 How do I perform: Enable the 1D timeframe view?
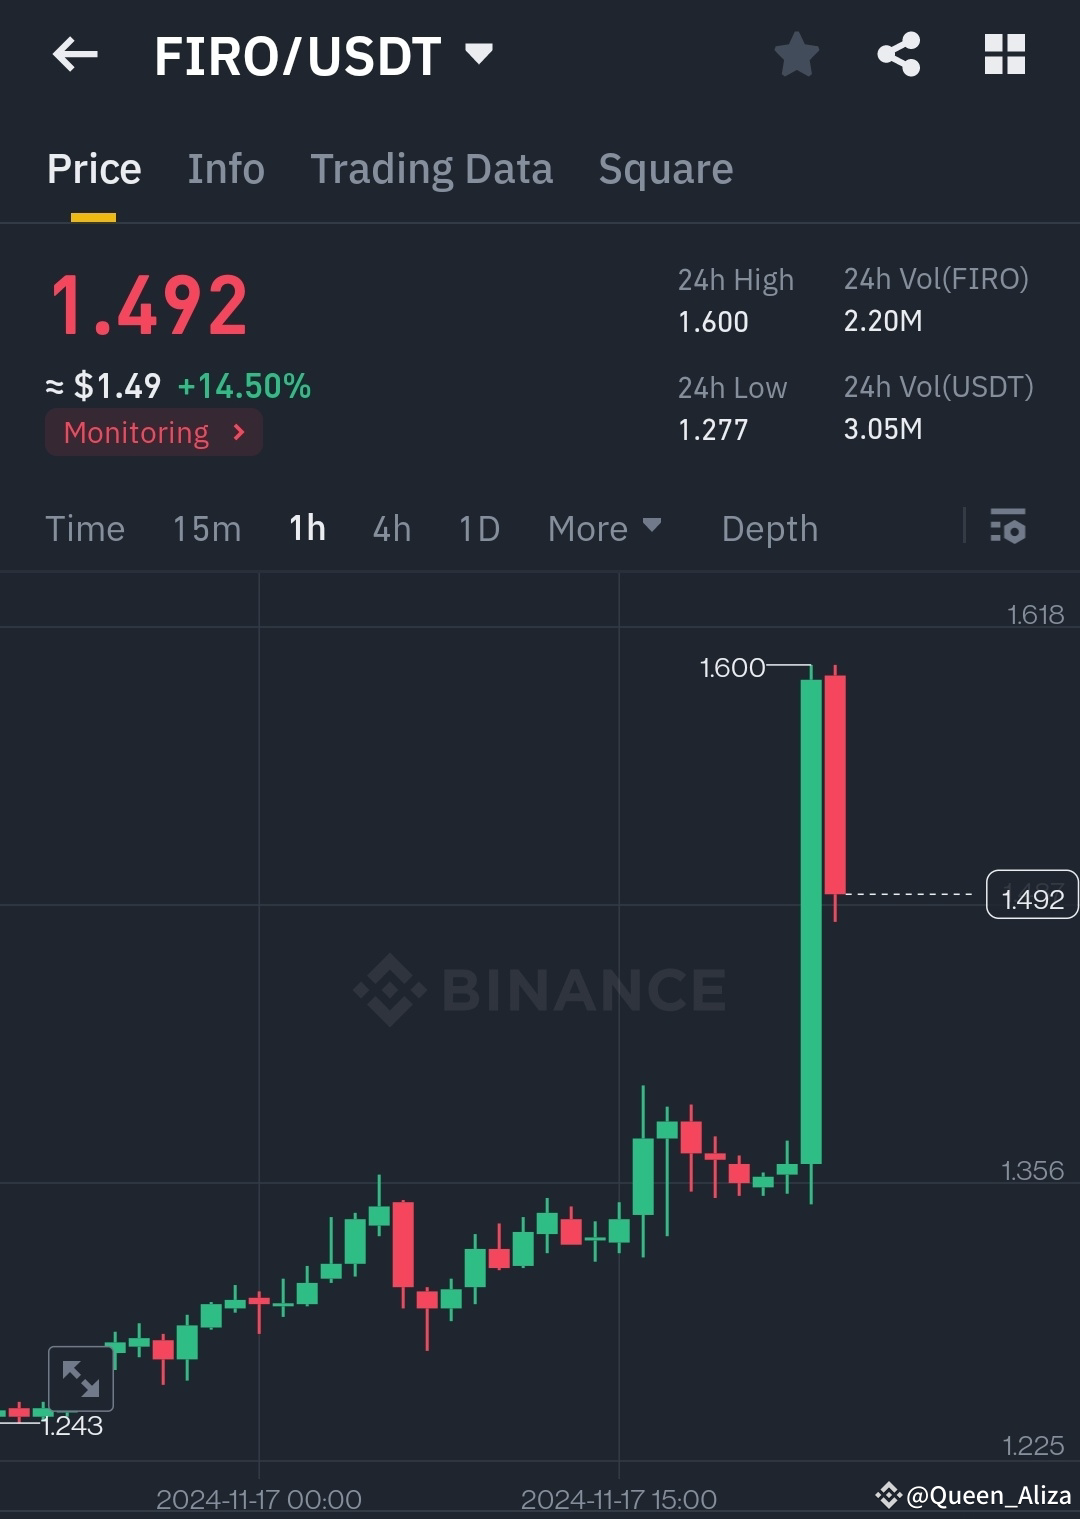[478, 528]
